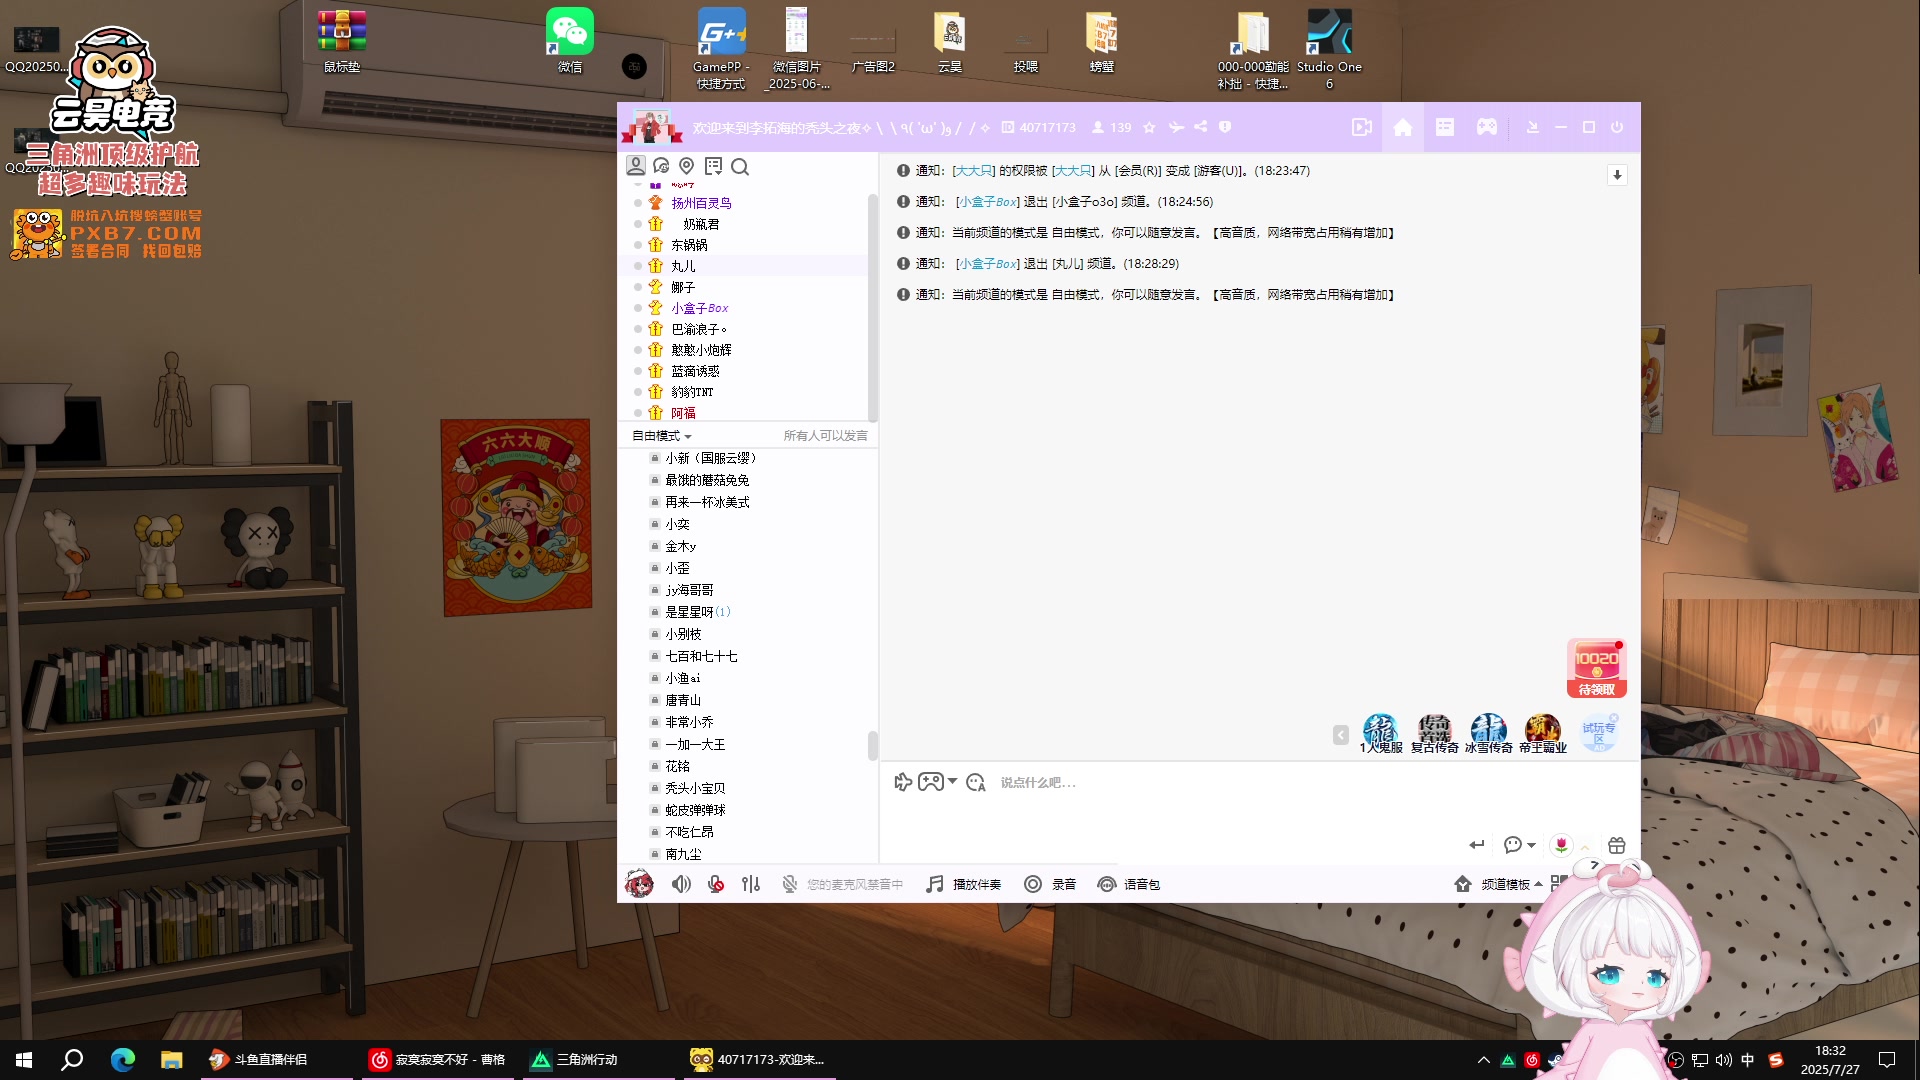The height and width of the screenshot is (1080, 1920).
Task: Select sub-channel 一加一大王
Action: pos(695,744)
